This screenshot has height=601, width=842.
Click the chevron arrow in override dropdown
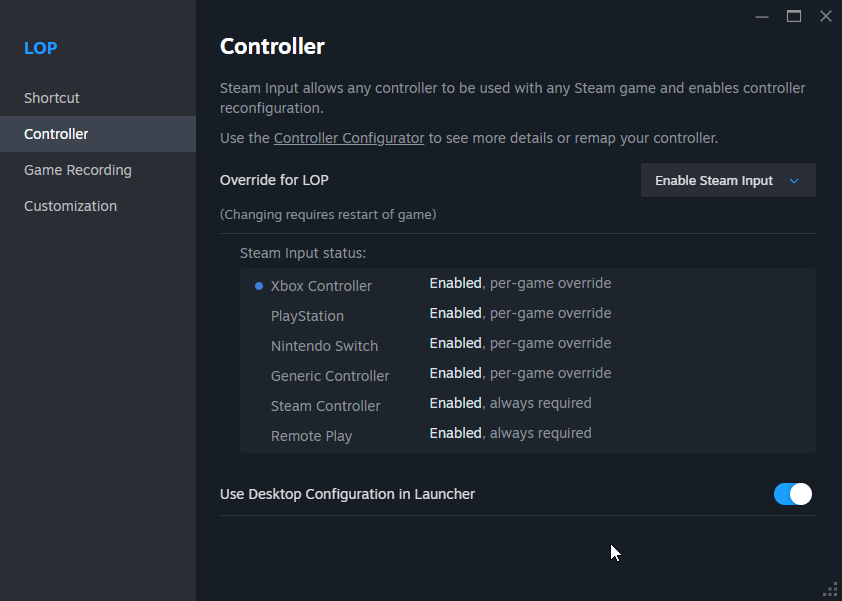click(x=794, y=181)
